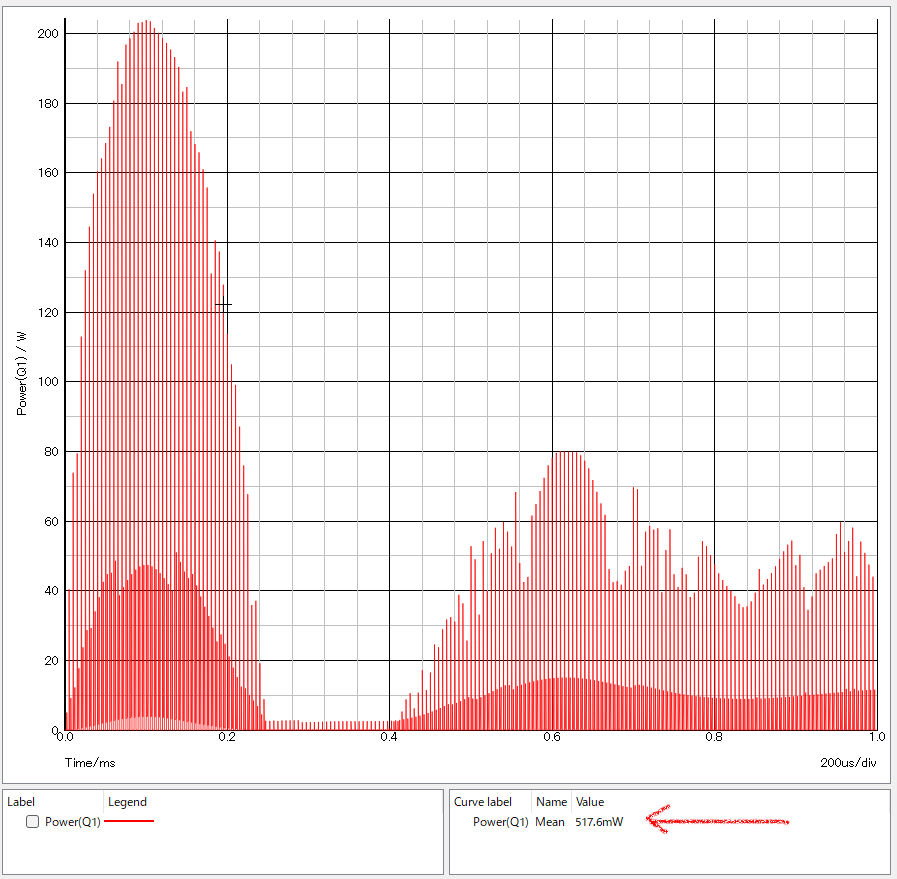
Task: Click the red Power(Q1) legend line
Action: 129,821
